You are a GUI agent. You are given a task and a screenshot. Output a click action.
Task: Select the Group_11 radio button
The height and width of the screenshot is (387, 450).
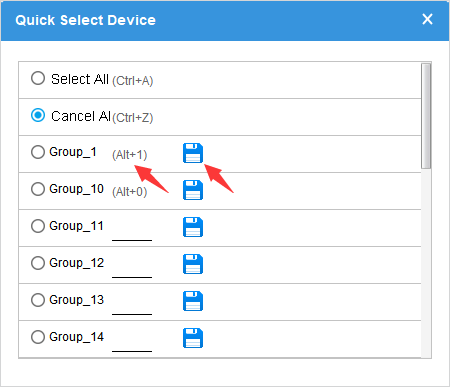coord(38,226)
